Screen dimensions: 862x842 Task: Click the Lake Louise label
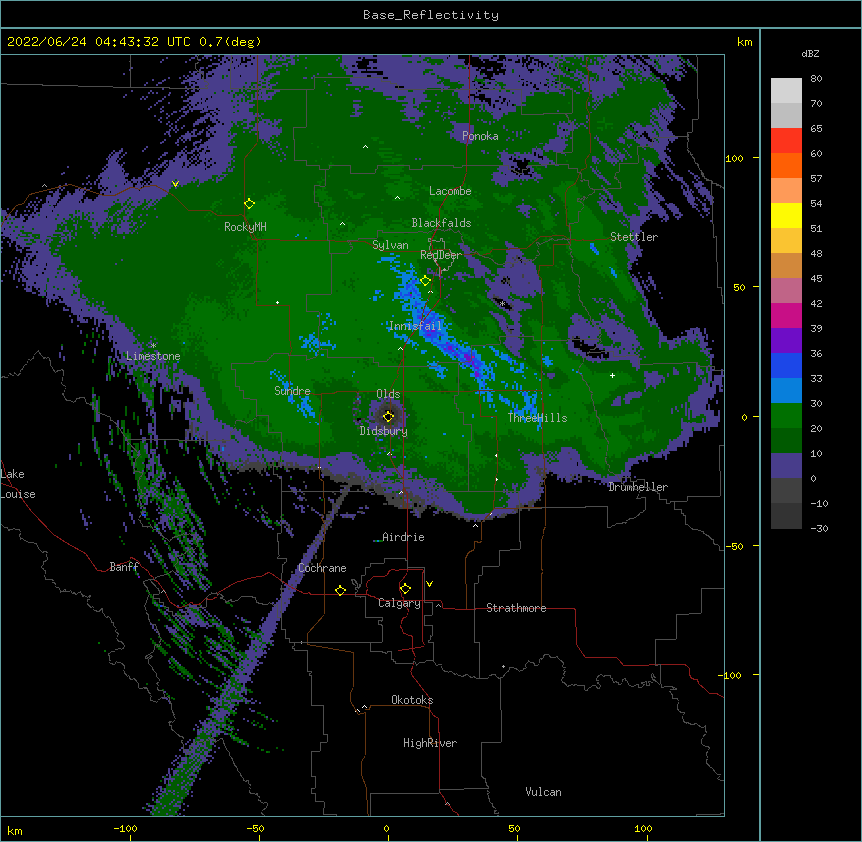coord(18,484)
